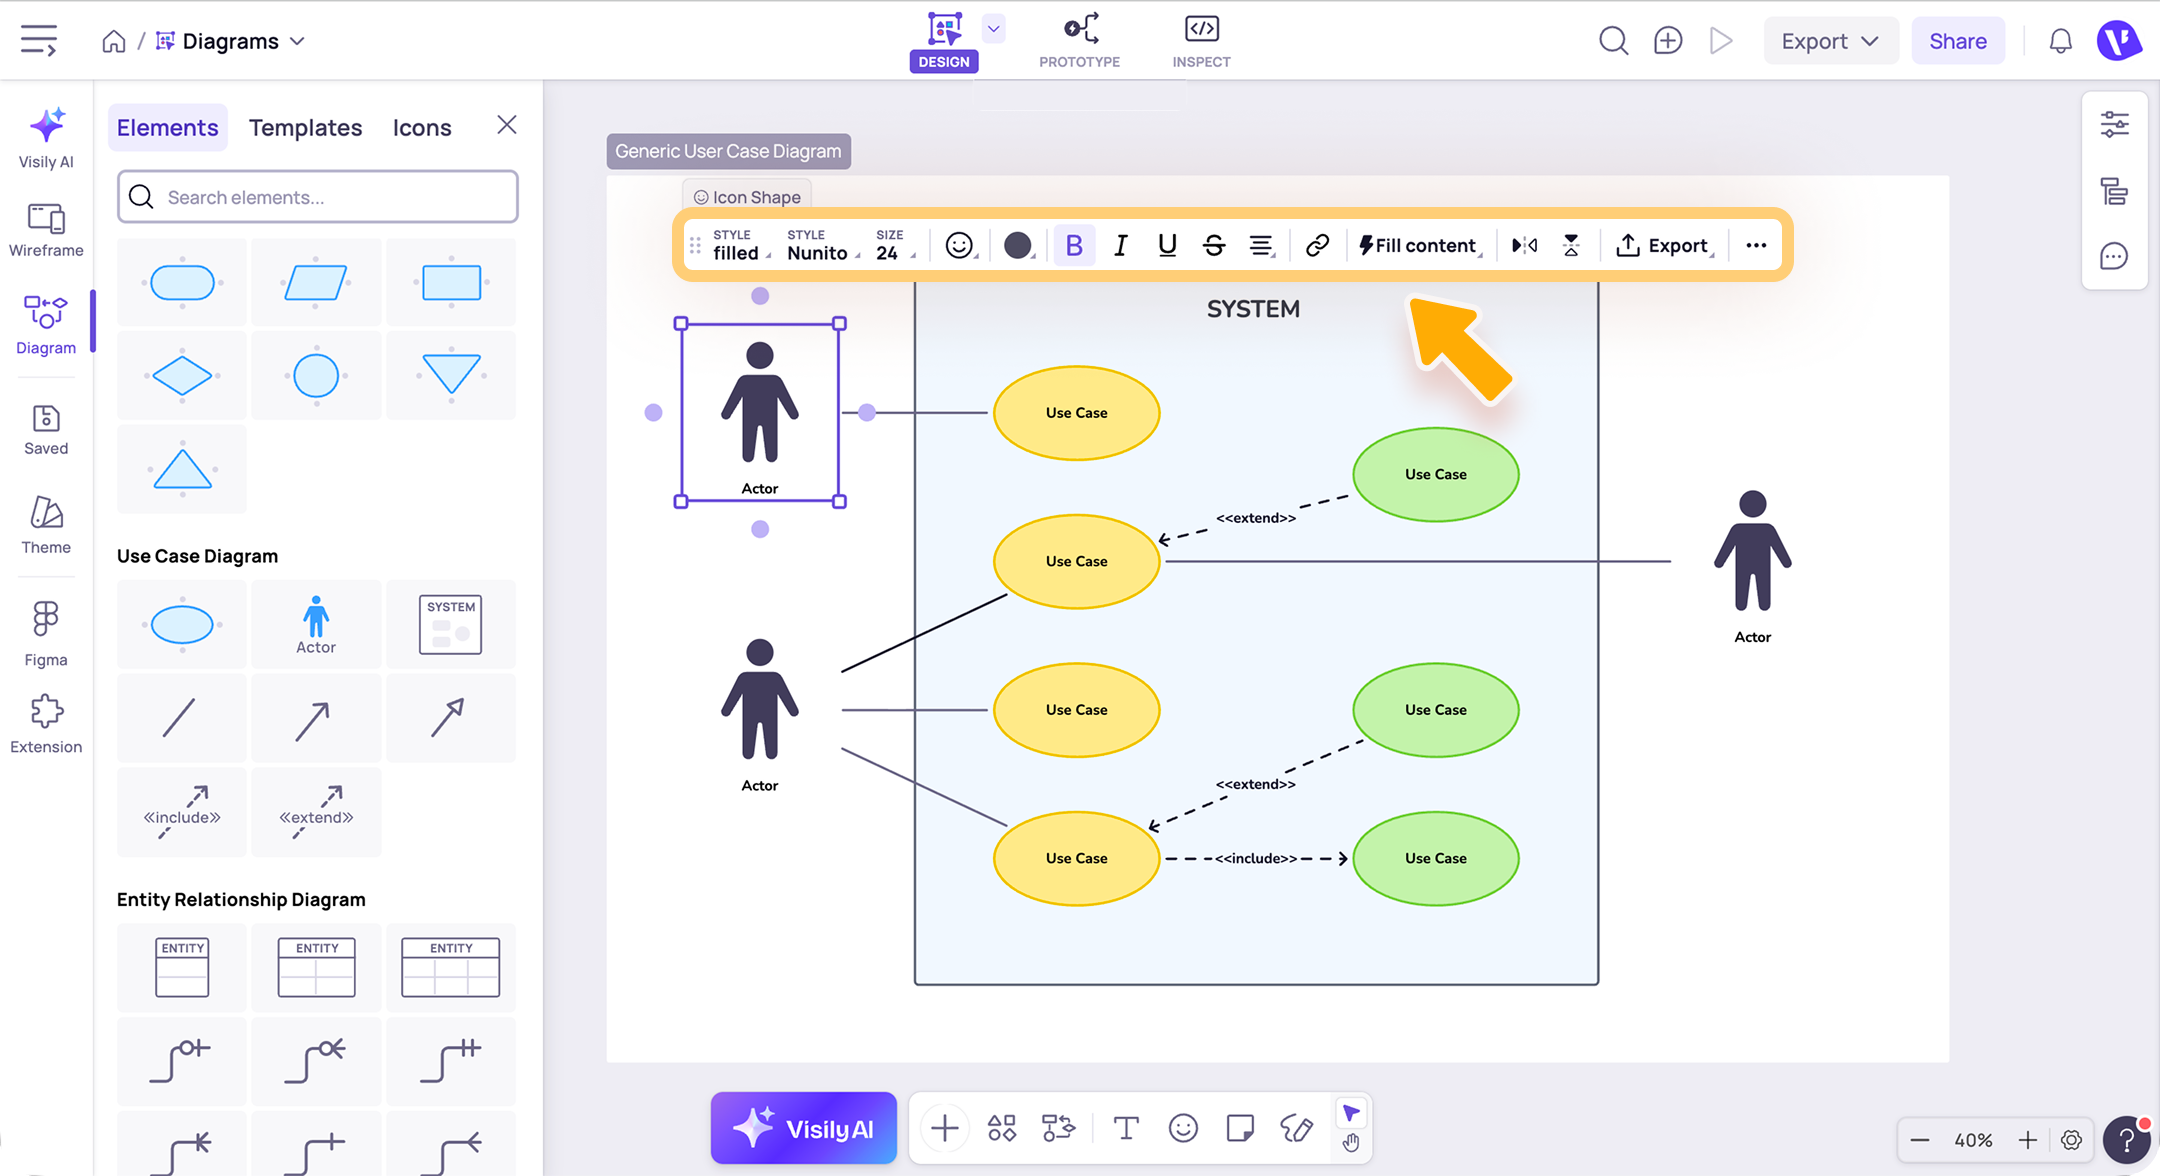Close the Elements panel

pyautogui.click(x=507, y=125)
